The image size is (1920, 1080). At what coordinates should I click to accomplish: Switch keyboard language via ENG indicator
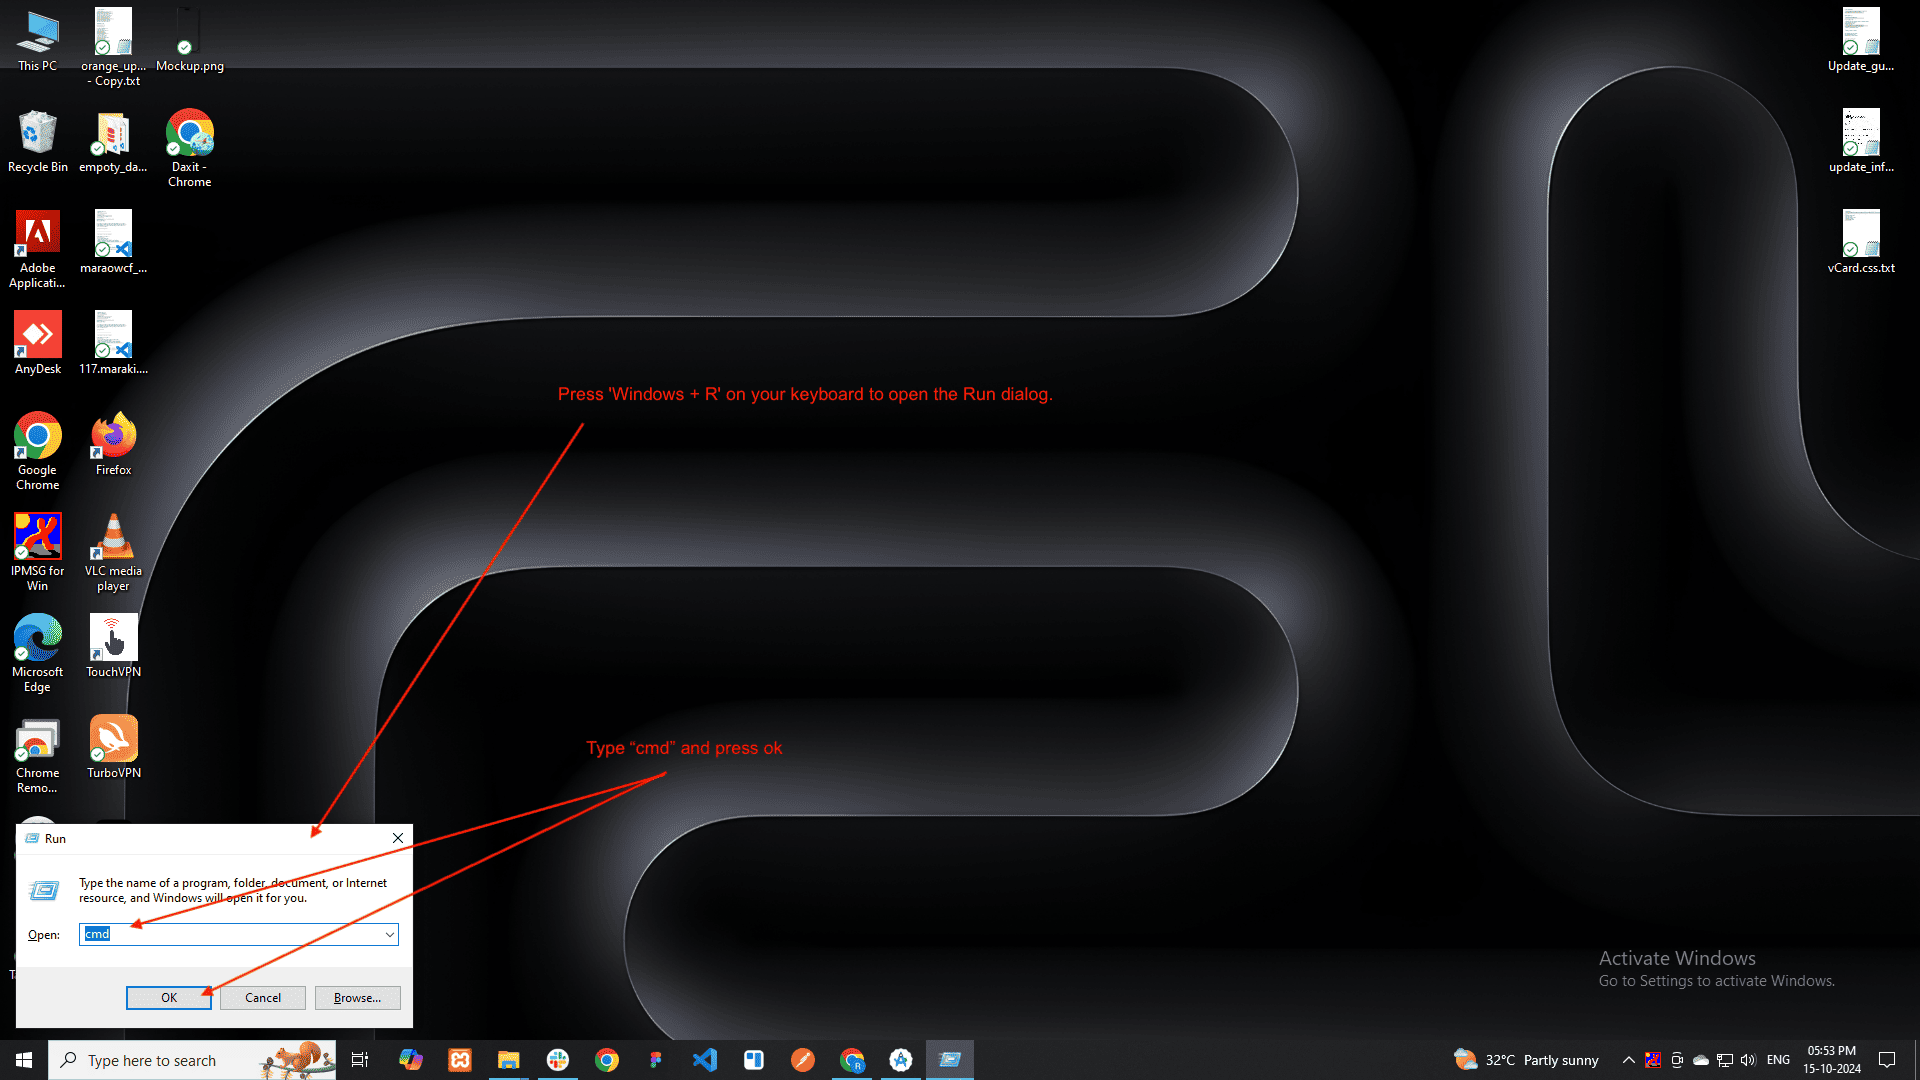1778,1059
